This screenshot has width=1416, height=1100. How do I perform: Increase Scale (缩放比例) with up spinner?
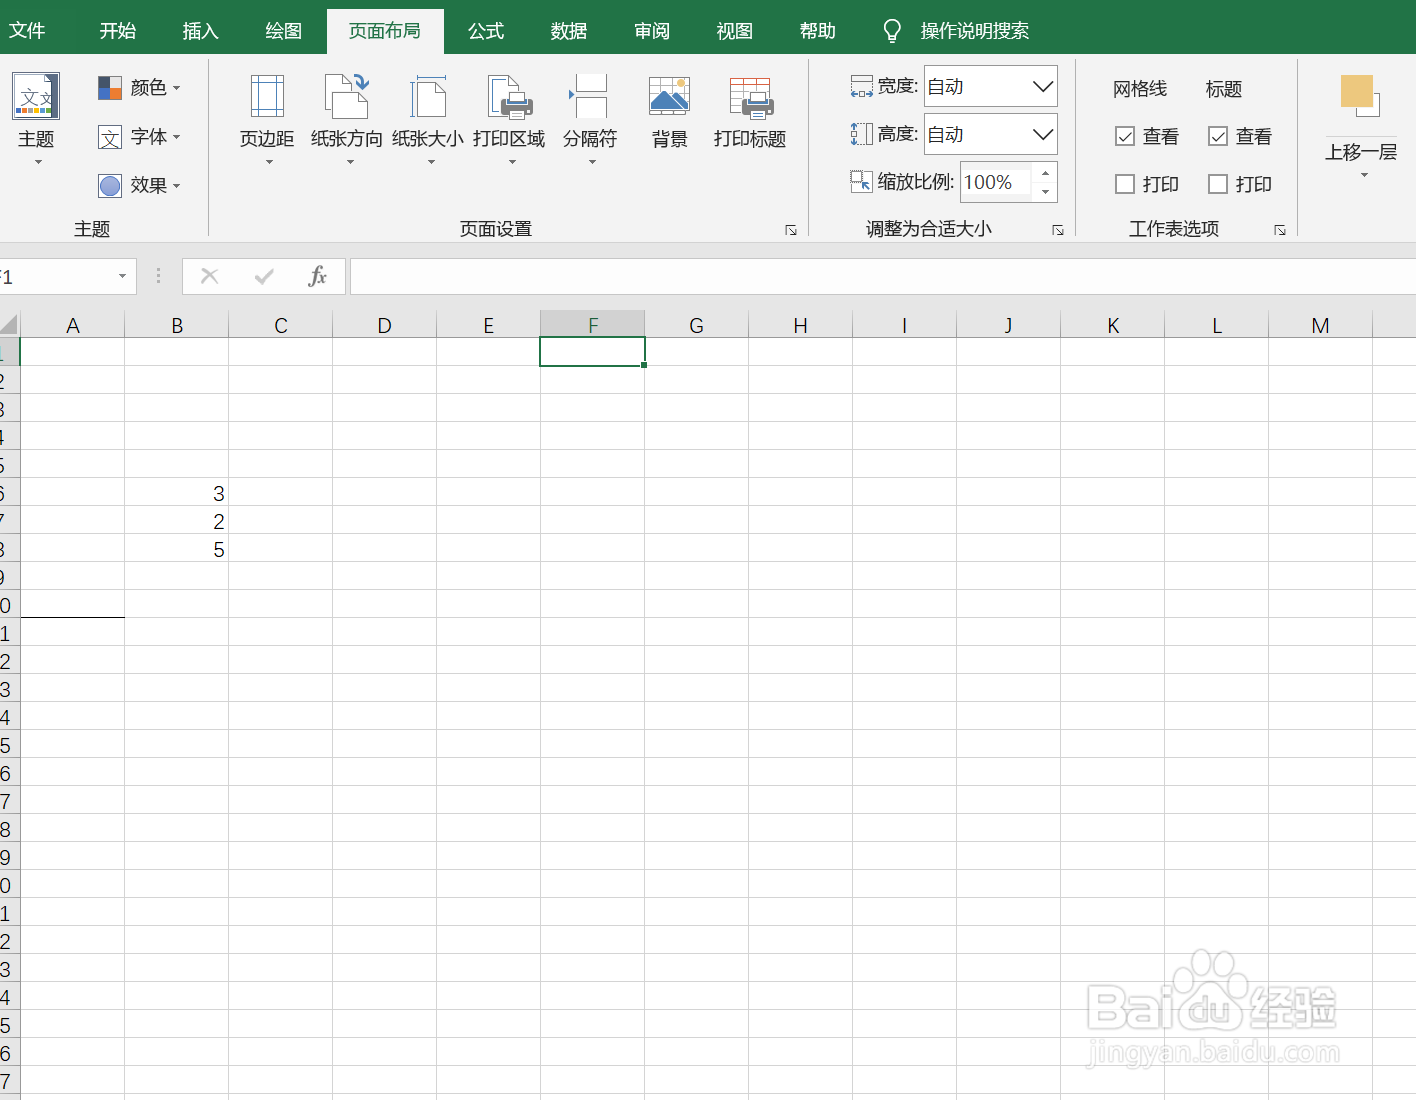[1045, 173]
